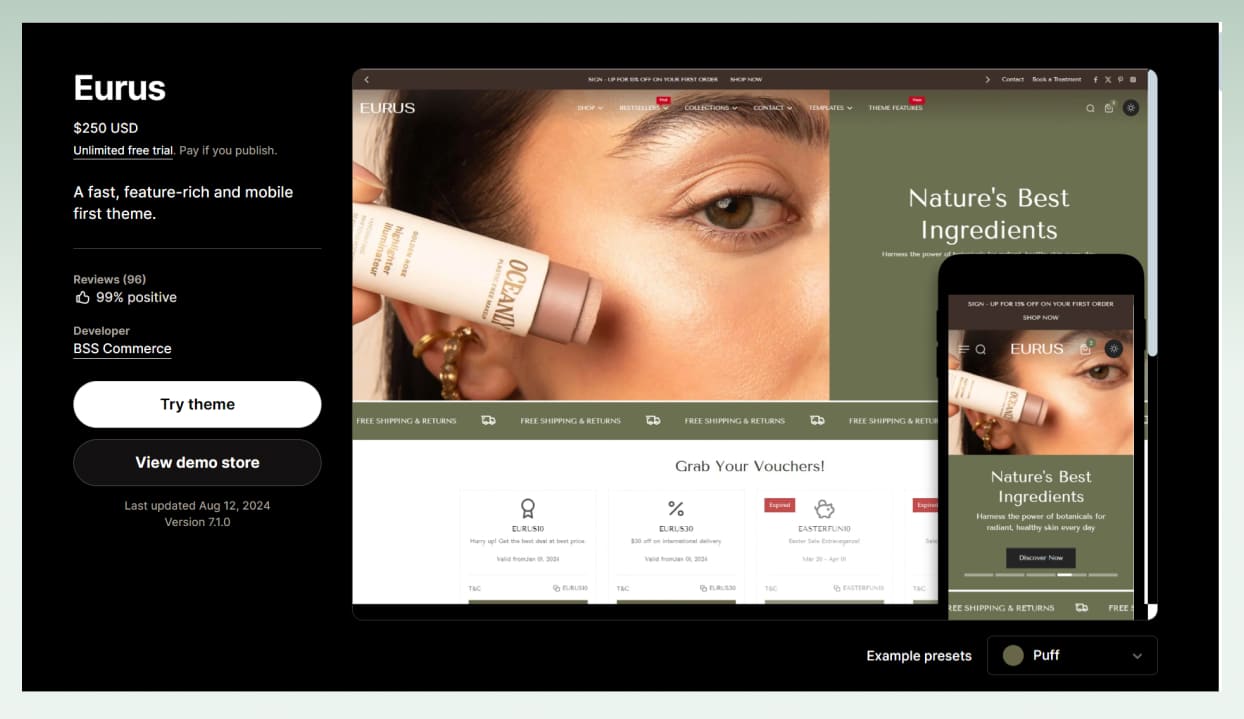Click the EURUS logo in desktop preview
Screen dimensions: 1244x719
pyautogui.click(x=387, y=108)
